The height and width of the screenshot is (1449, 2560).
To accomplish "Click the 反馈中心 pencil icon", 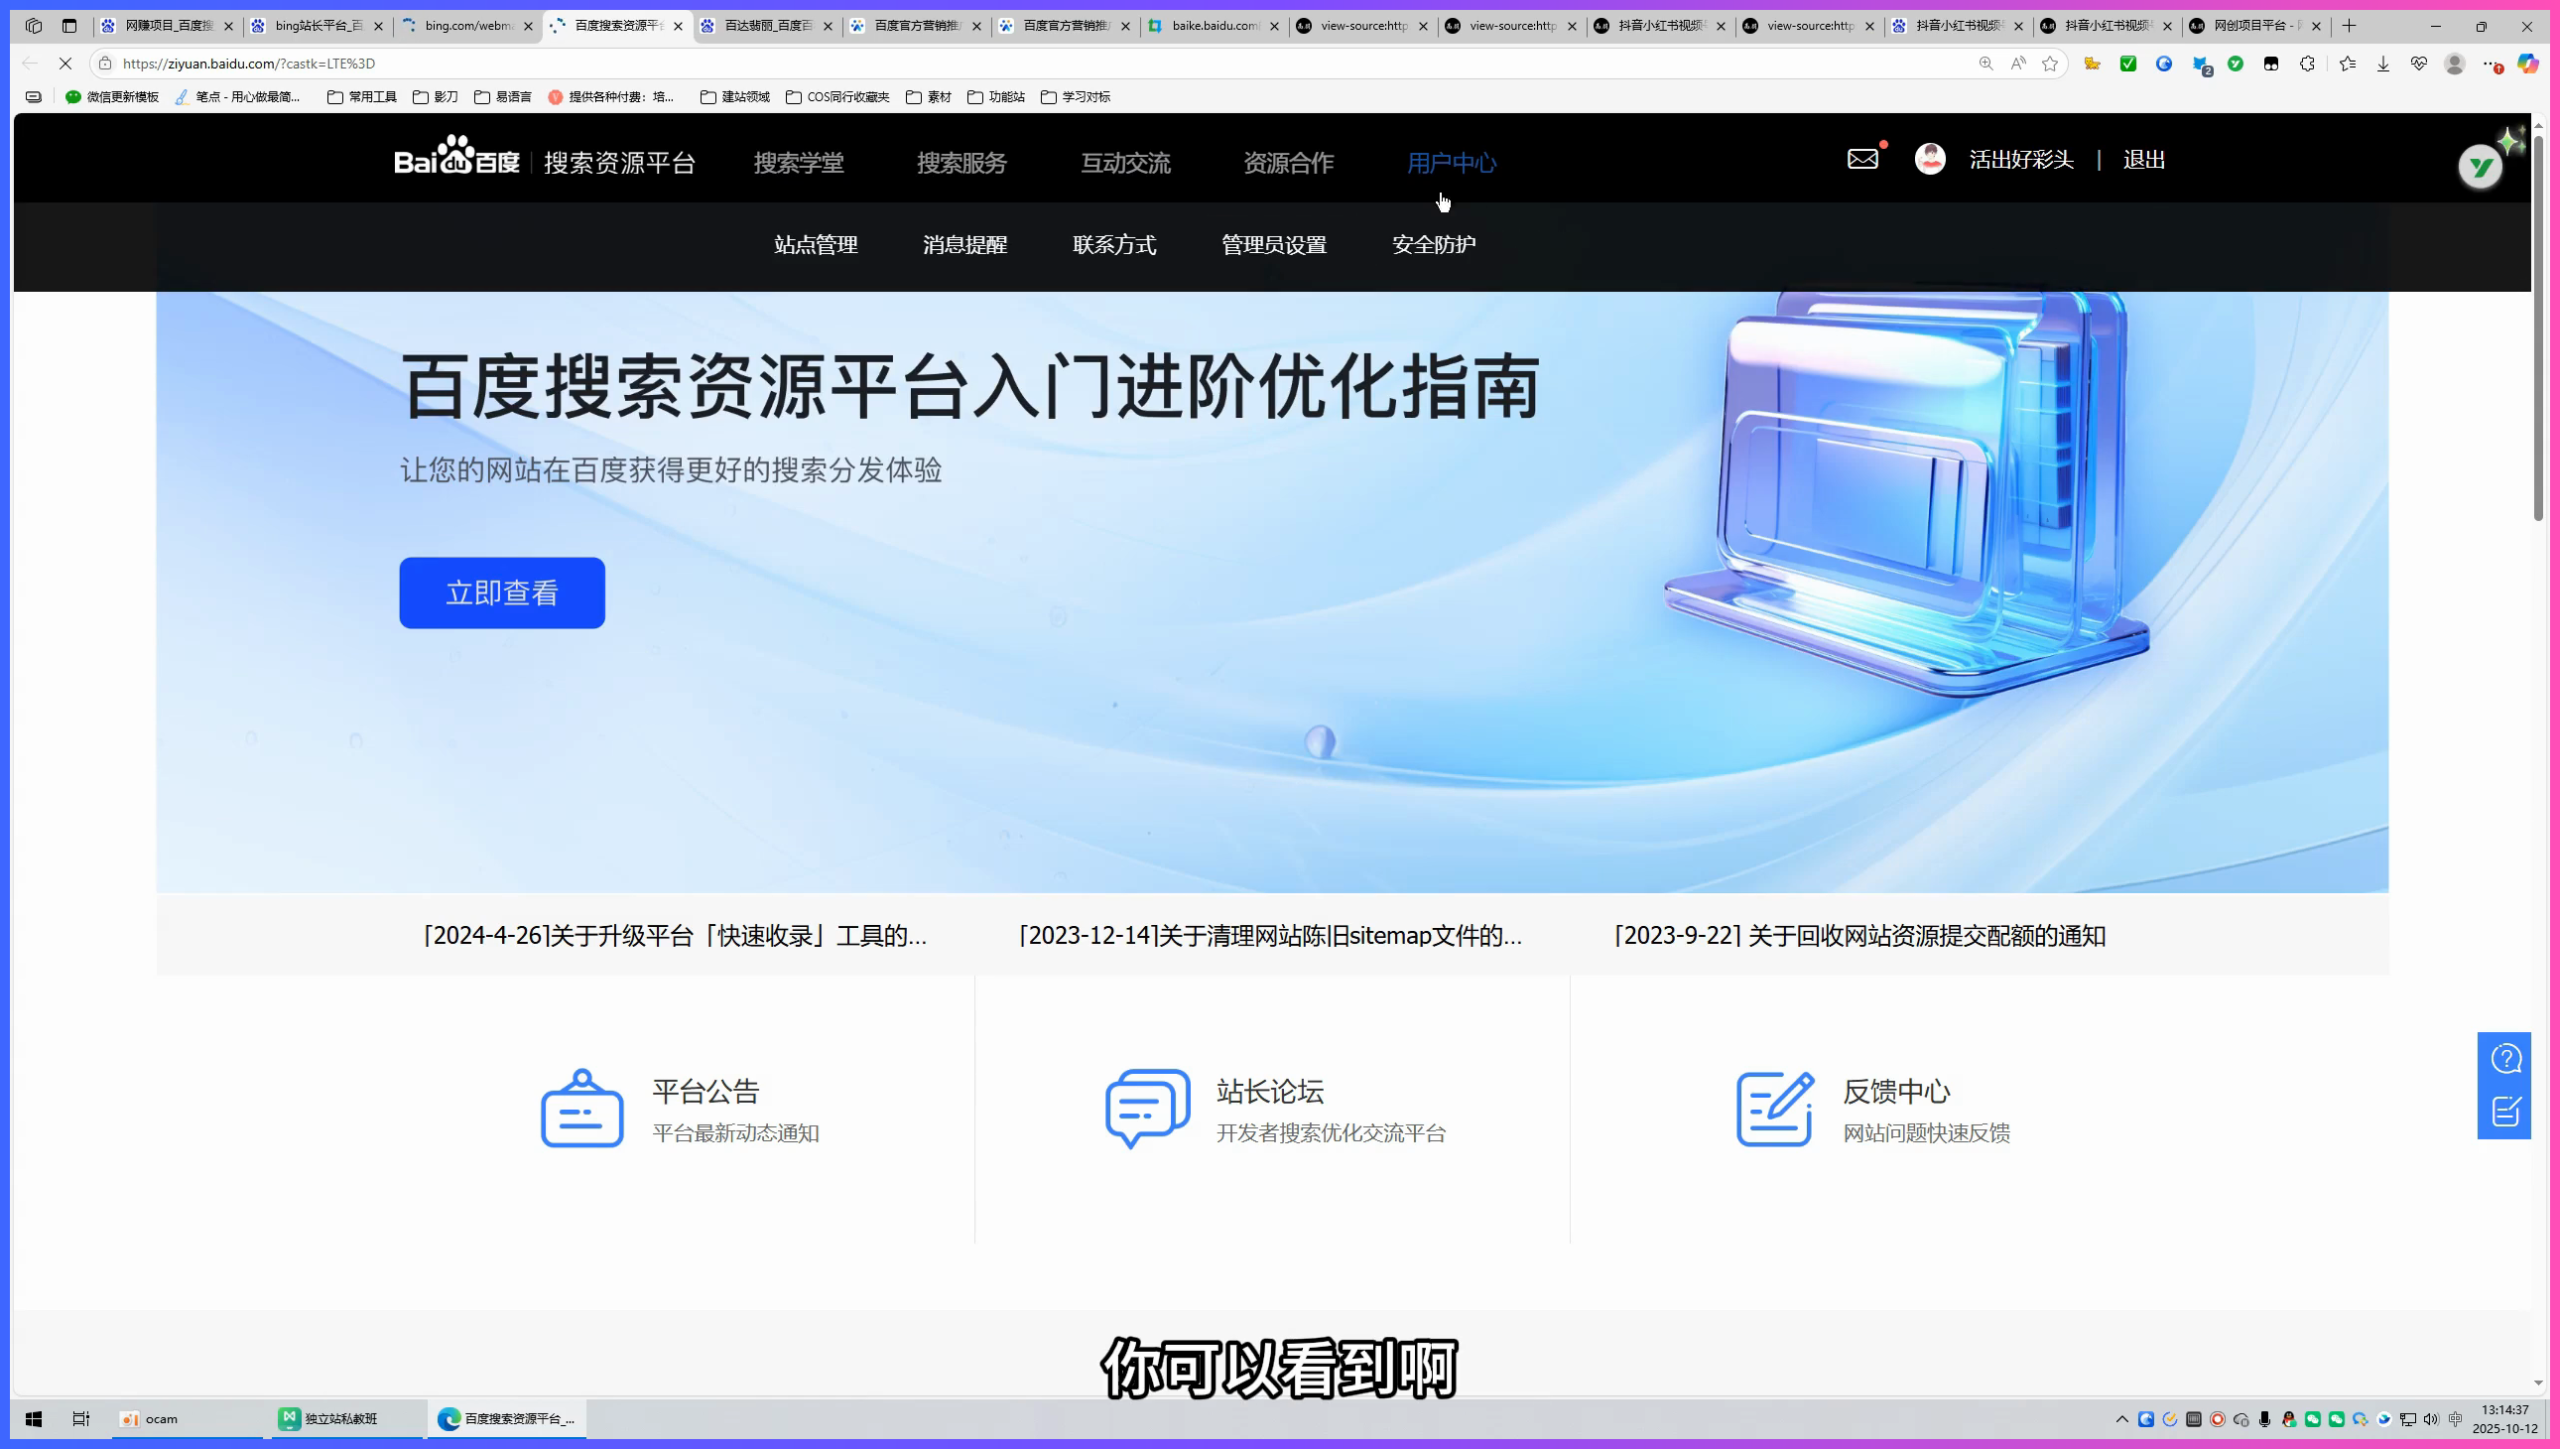I will [x=1775, y=1108].
